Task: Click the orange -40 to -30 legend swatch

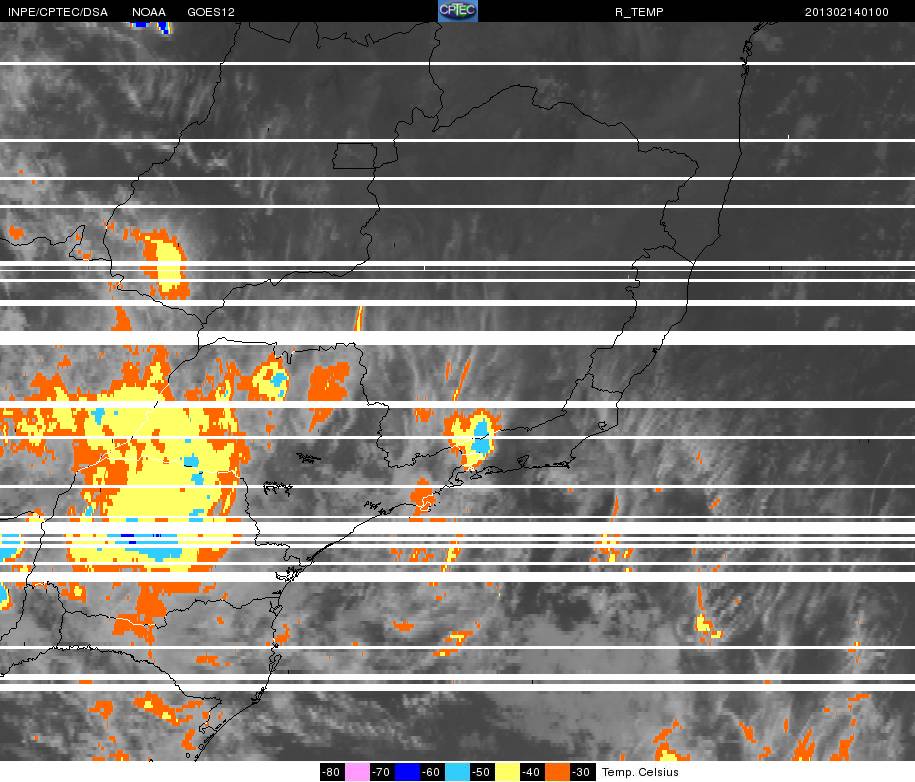Action: coord(557,772)
